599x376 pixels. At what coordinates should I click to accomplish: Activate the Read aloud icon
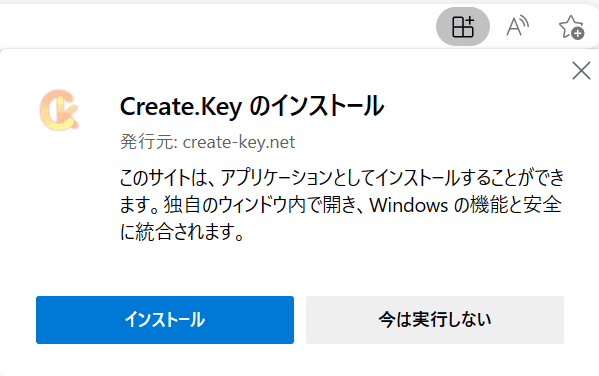click(517, 26)
